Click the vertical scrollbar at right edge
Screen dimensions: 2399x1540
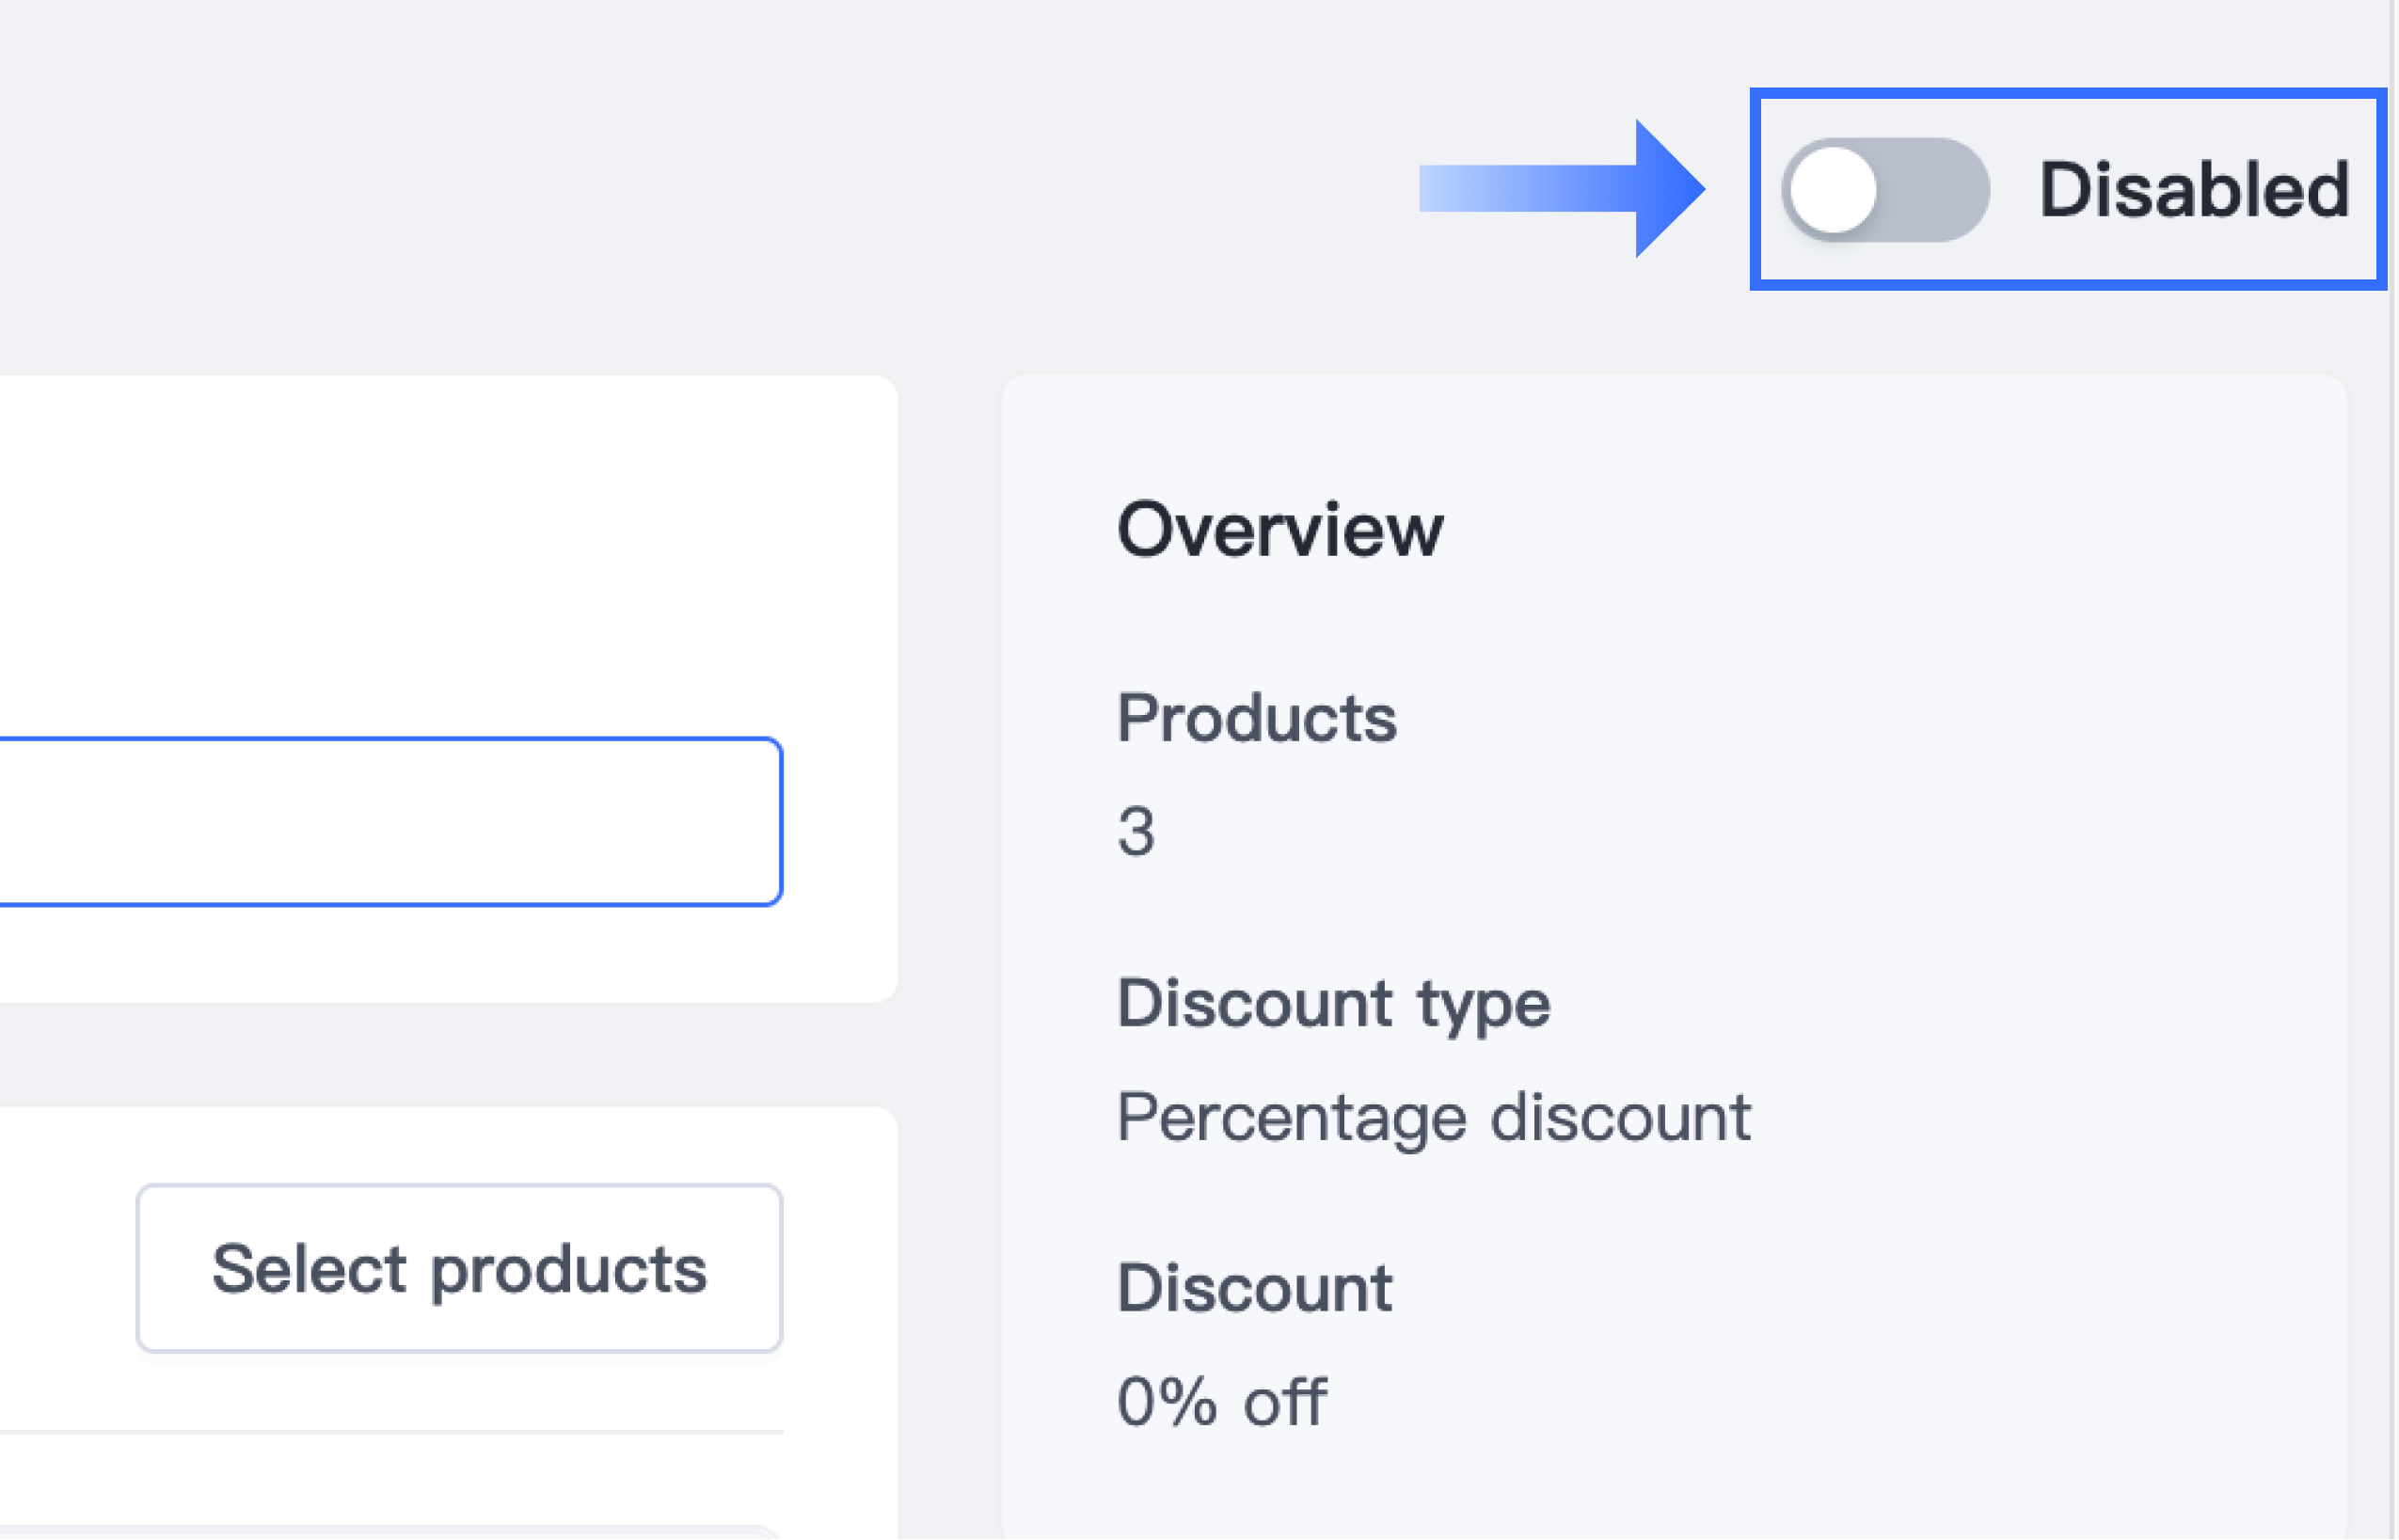click(2393, 770)
